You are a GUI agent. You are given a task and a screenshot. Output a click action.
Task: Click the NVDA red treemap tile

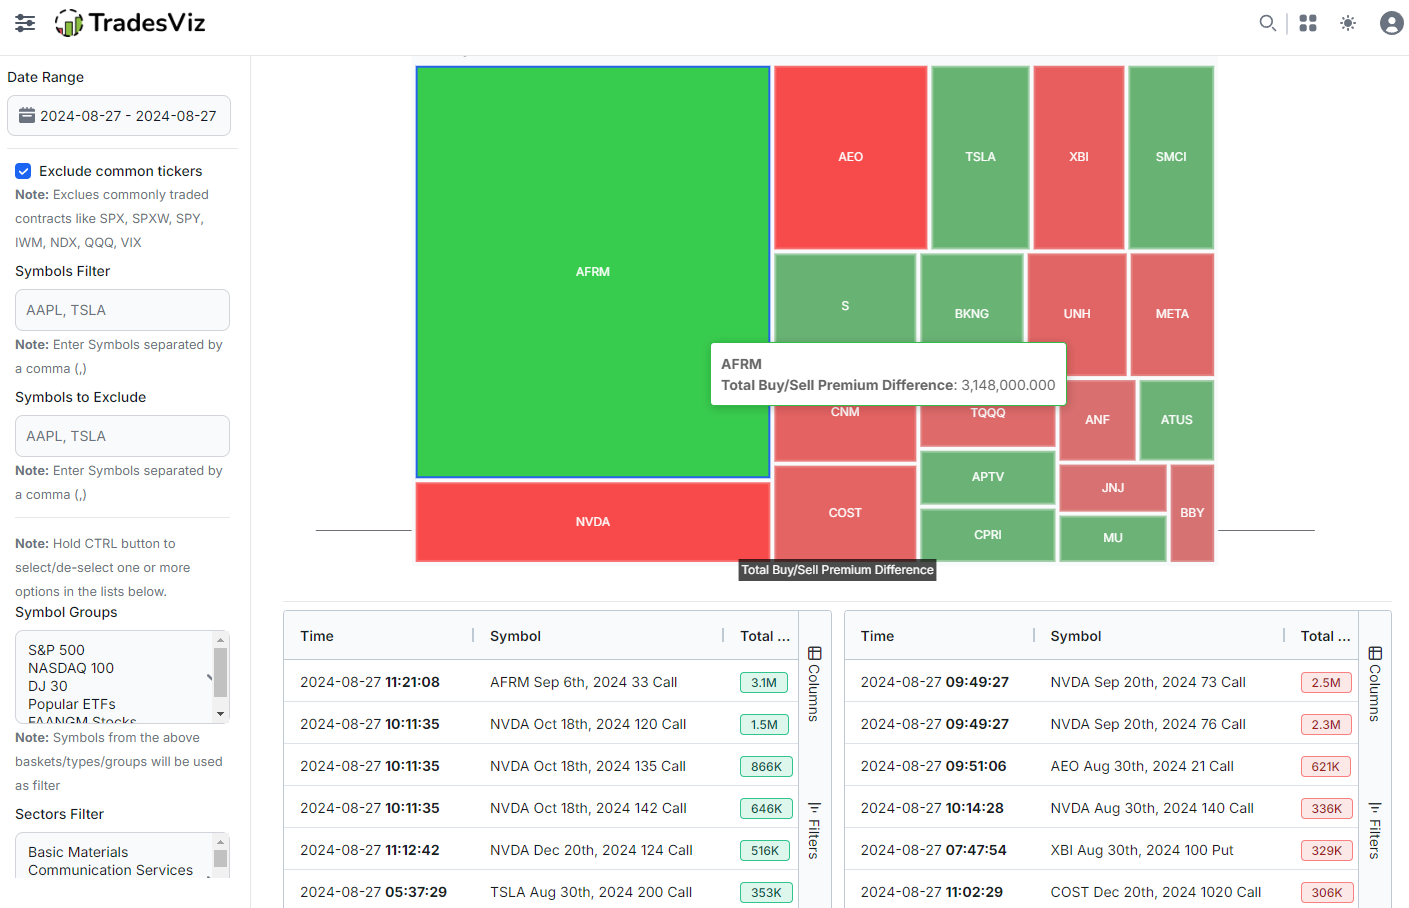[x=593, y=522]
